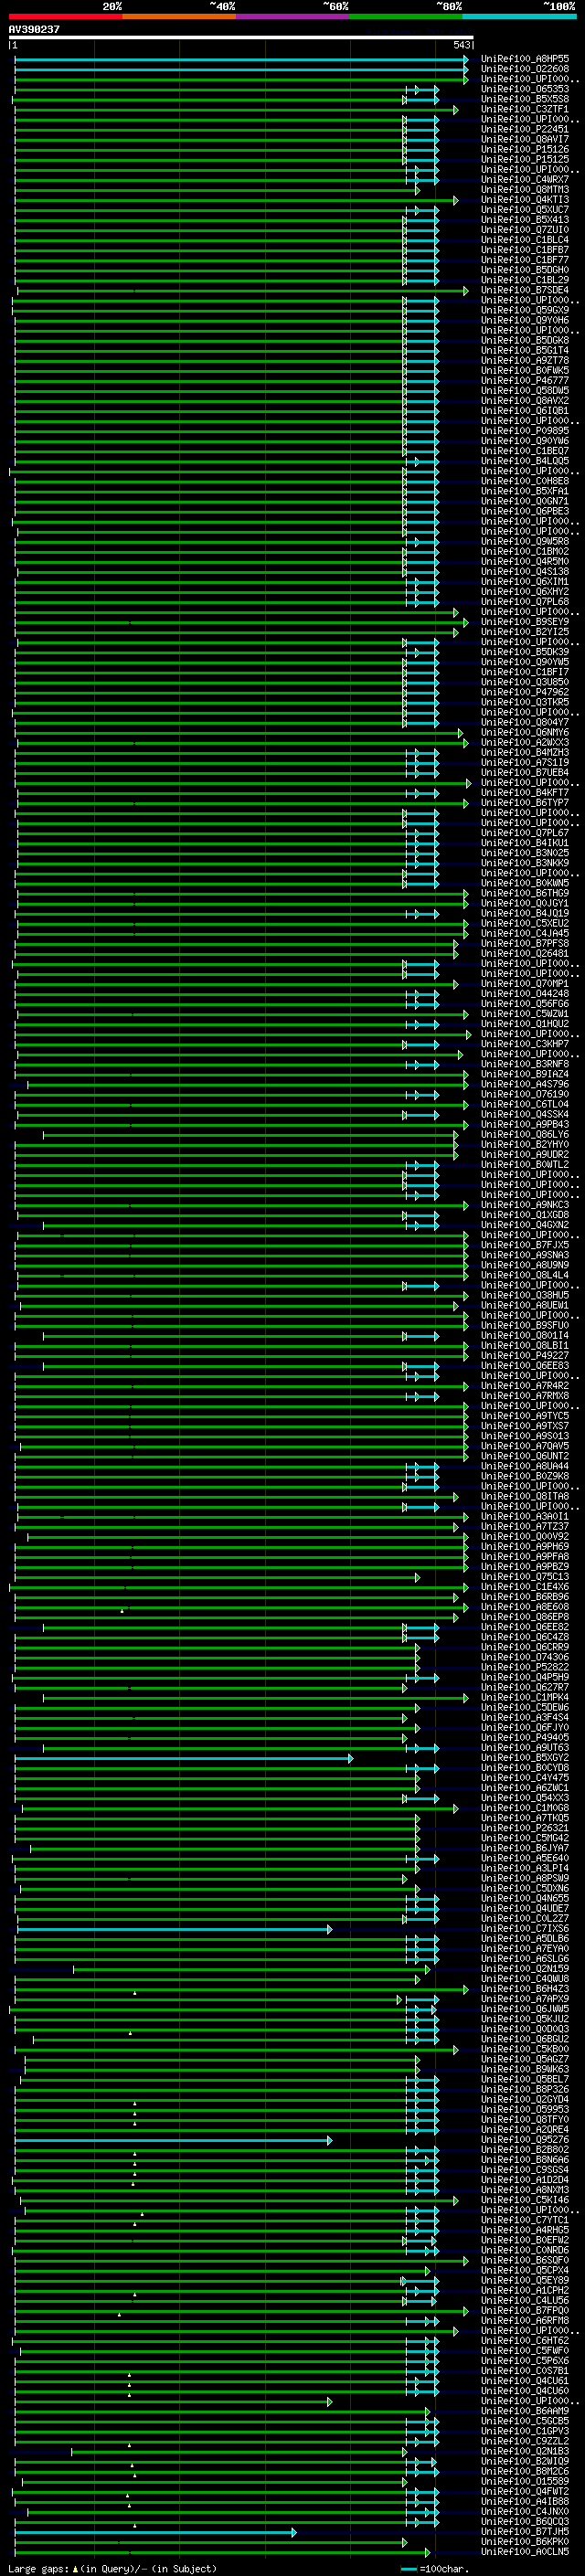Click the Large gaps legend text

click(112, 2568)
